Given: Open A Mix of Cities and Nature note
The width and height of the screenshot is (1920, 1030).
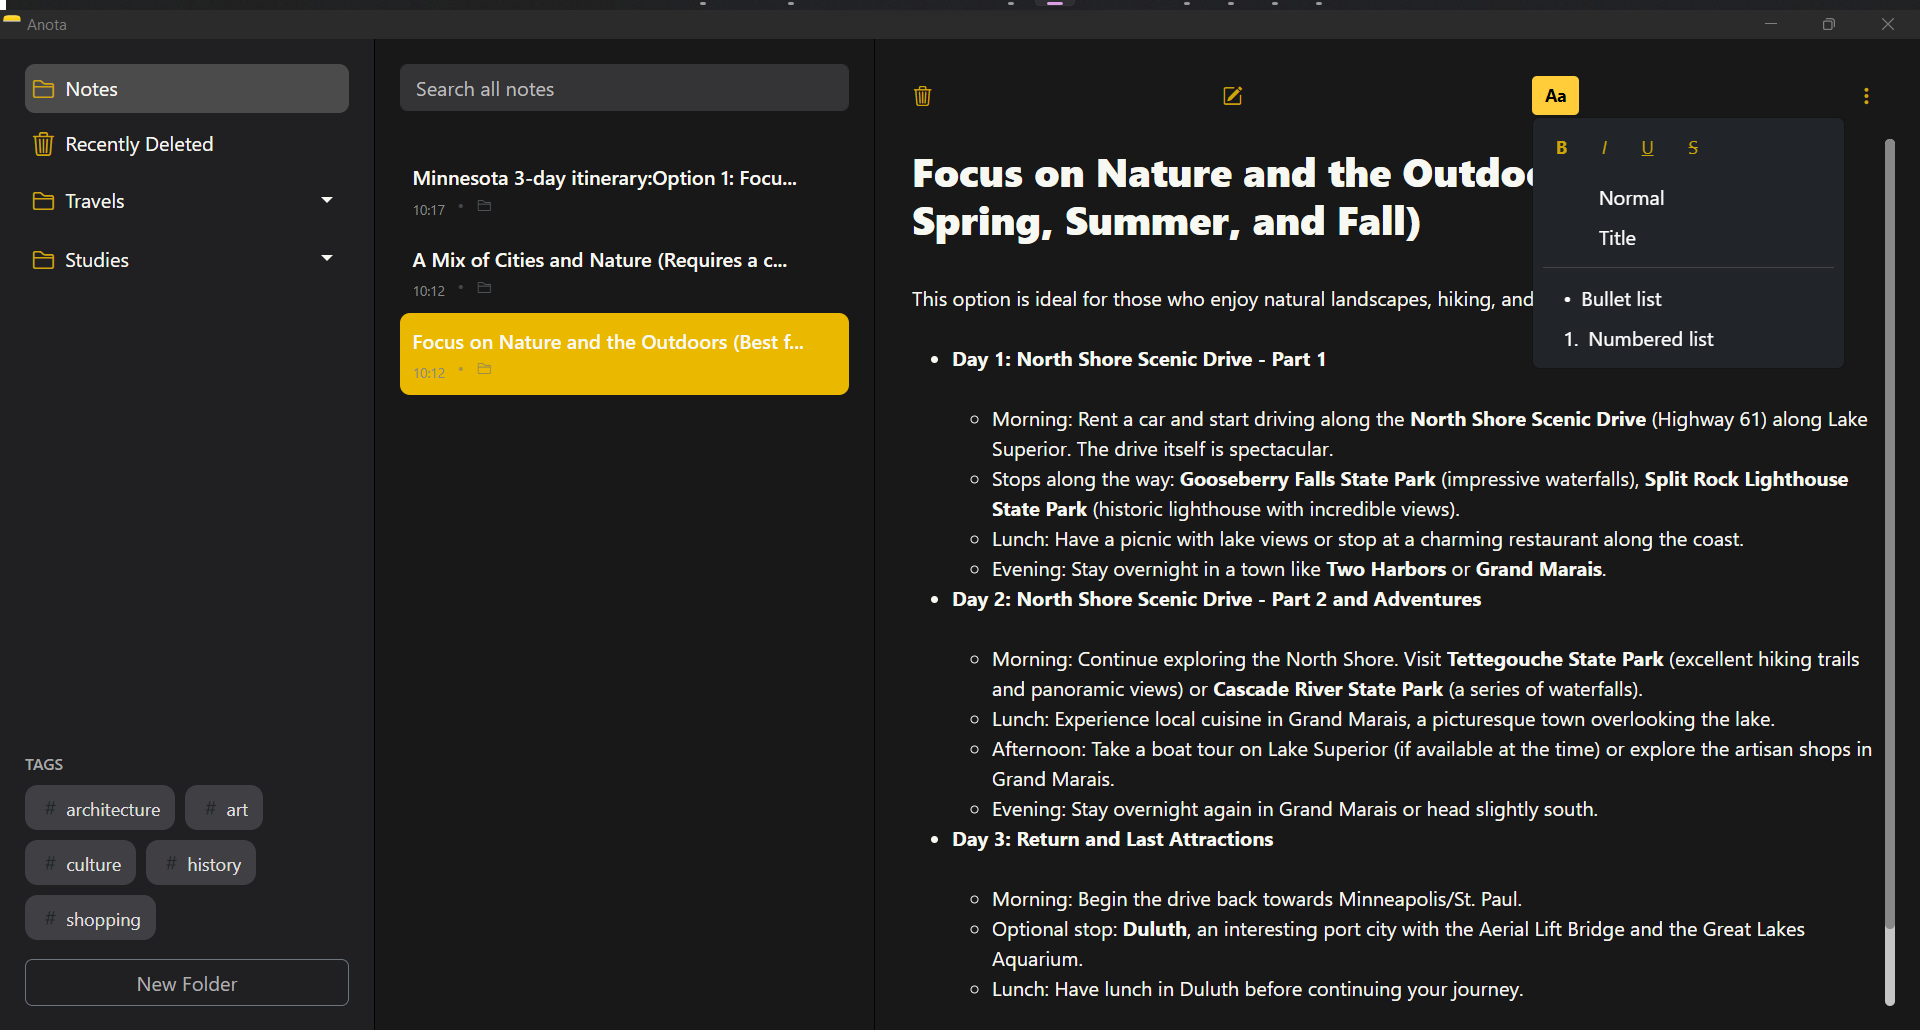Looking at the screenshot, I should (624, 273).
